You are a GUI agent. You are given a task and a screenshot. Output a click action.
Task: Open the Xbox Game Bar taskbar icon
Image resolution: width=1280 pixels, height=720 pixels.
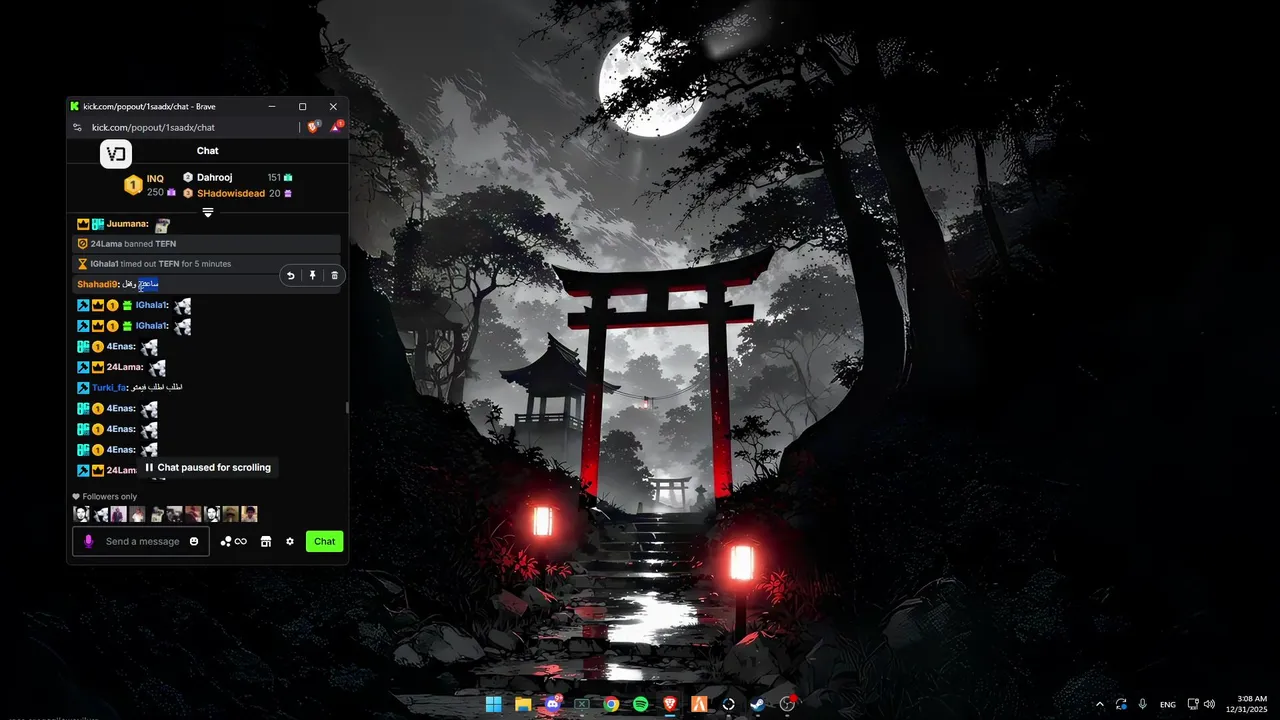pyautogui.click(x=582, y=704)
